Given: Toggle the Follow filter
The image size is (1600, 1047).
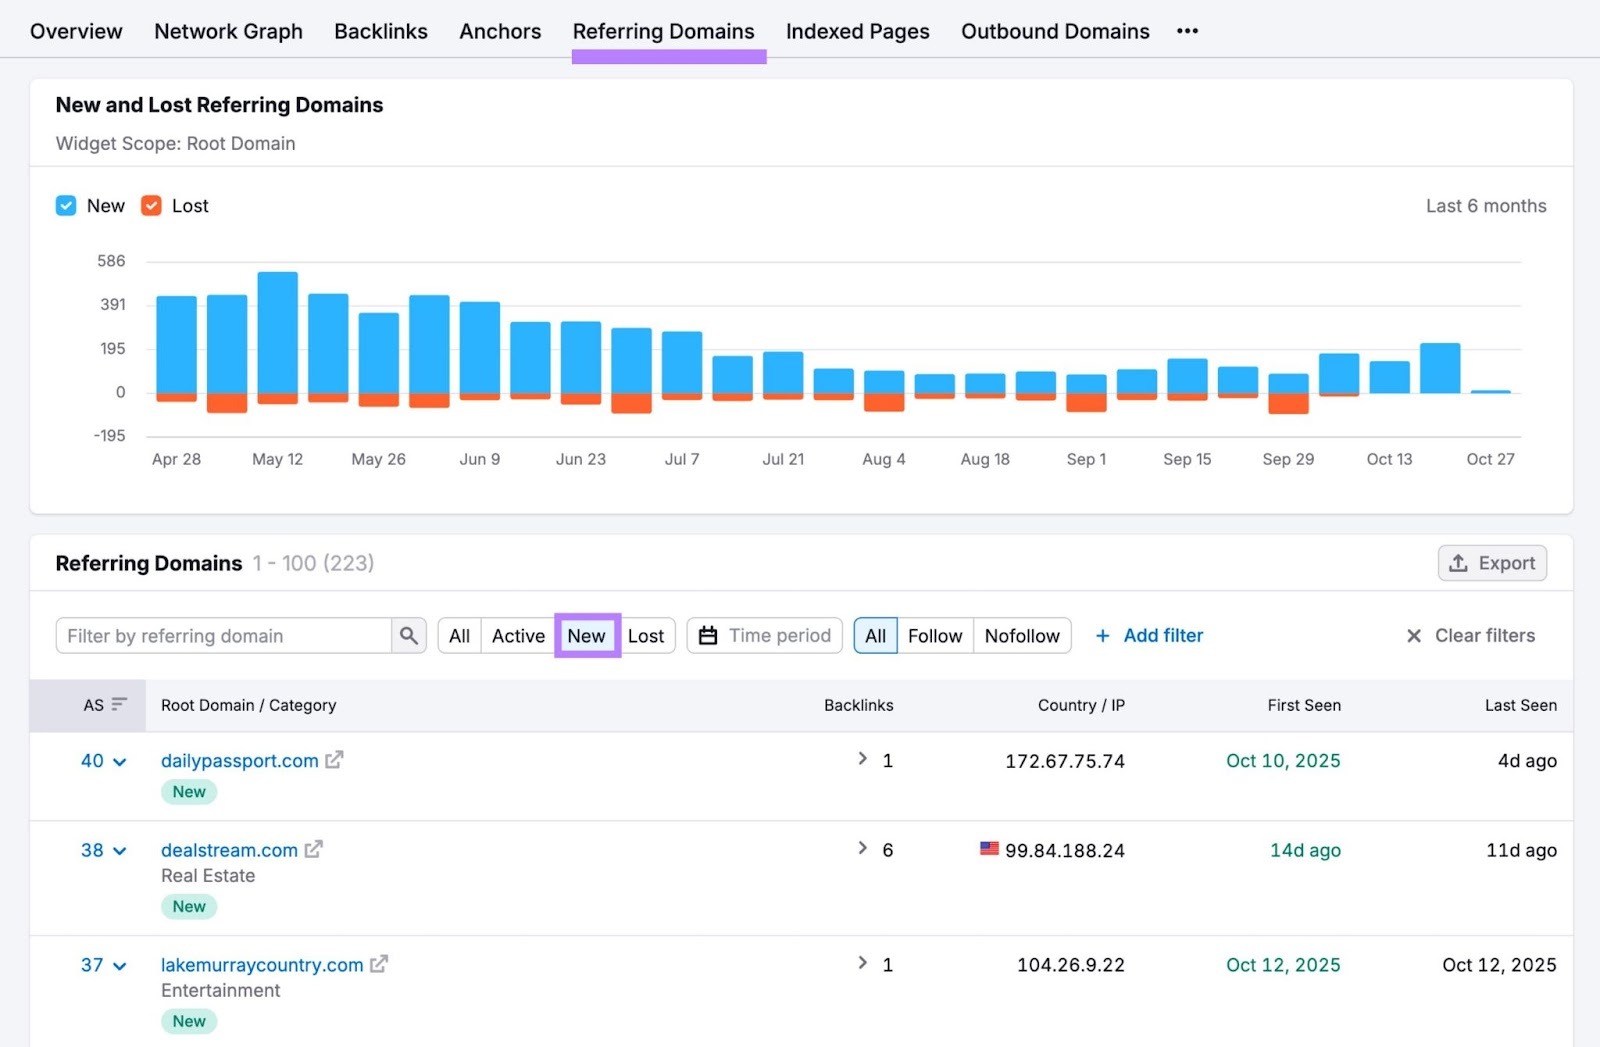Looking at the screenshot, I should pos(934,635).
